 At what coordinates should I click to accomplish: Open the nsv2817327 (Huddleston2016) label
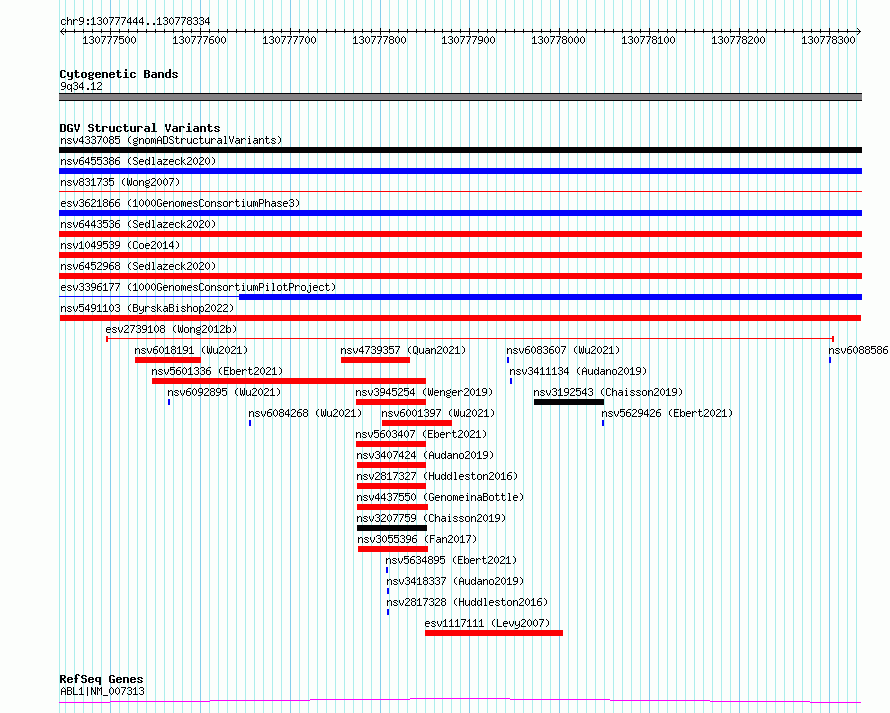pos(437,476)
